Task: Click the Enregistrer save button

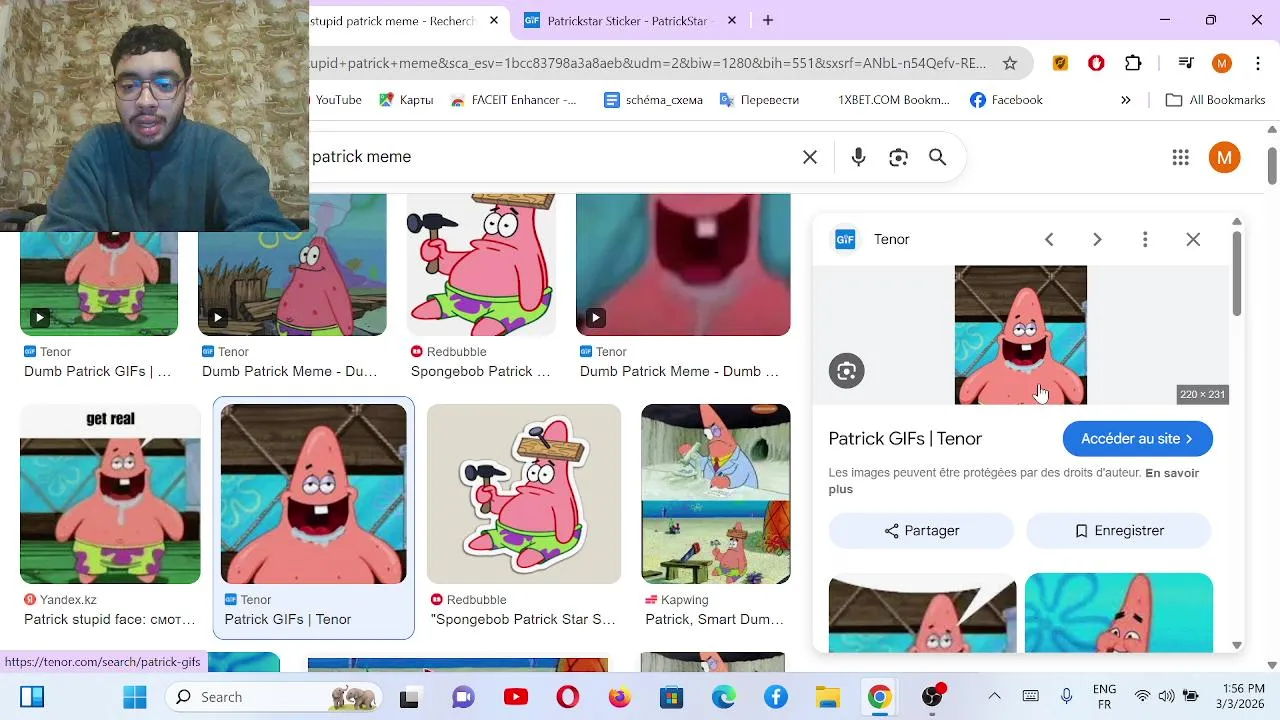Action: (x=1118, y=531)
